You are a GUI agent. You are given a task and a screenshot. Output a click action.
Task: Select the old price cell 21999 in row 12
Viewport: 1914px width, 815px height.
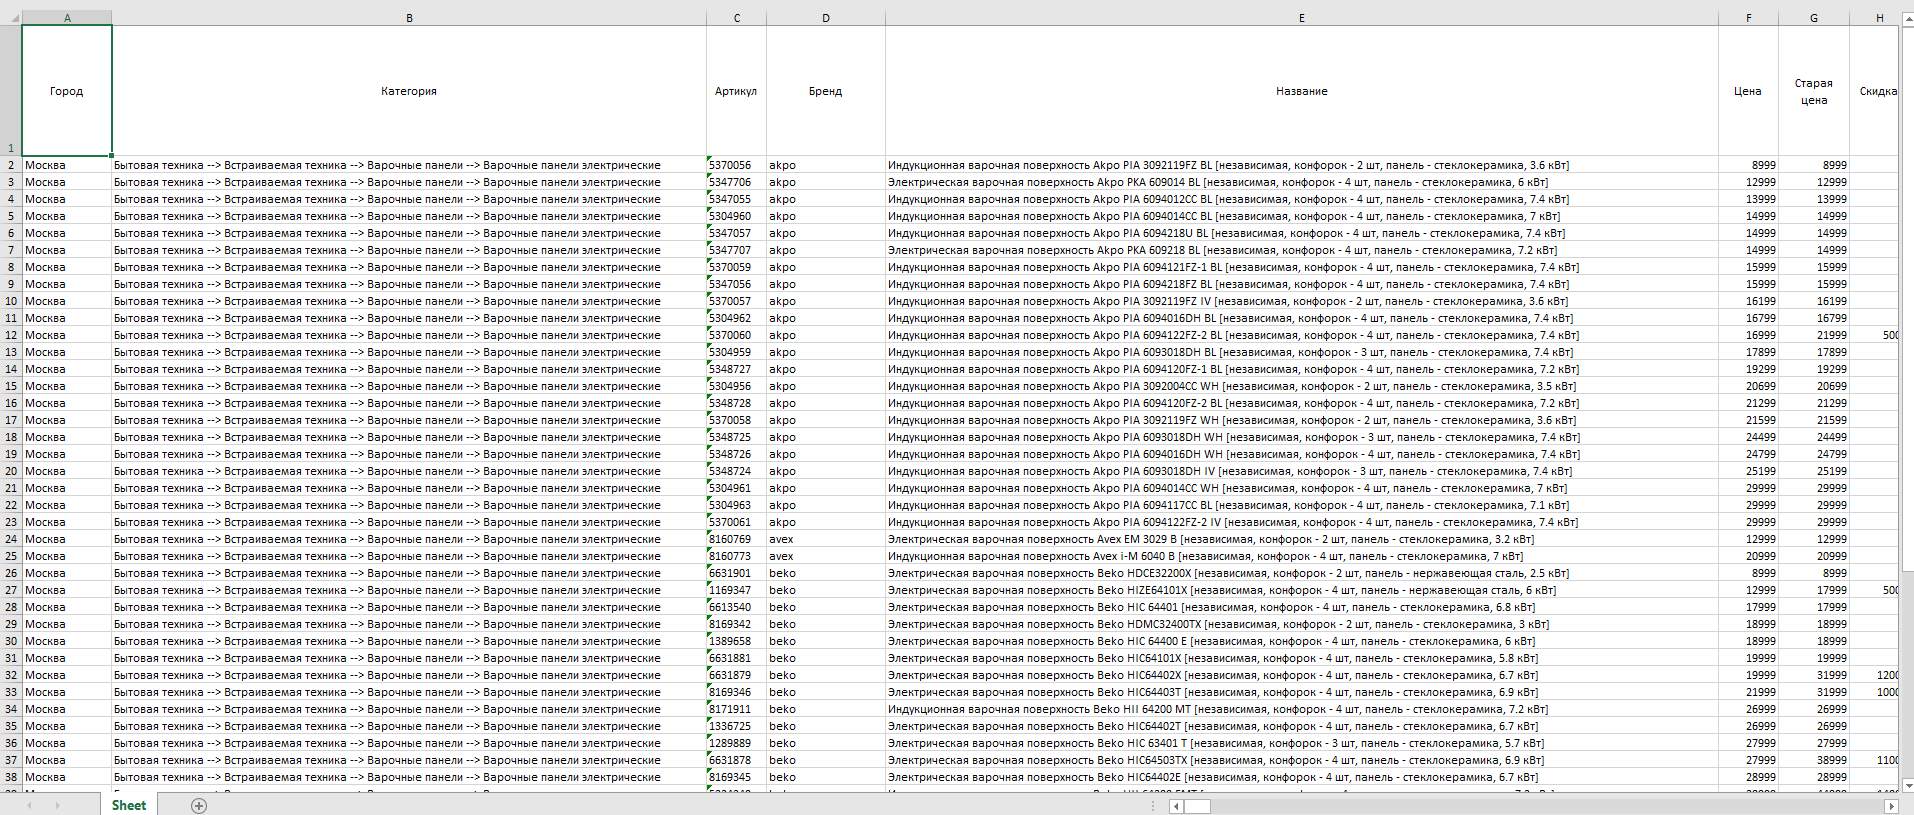pos(1814,335)
